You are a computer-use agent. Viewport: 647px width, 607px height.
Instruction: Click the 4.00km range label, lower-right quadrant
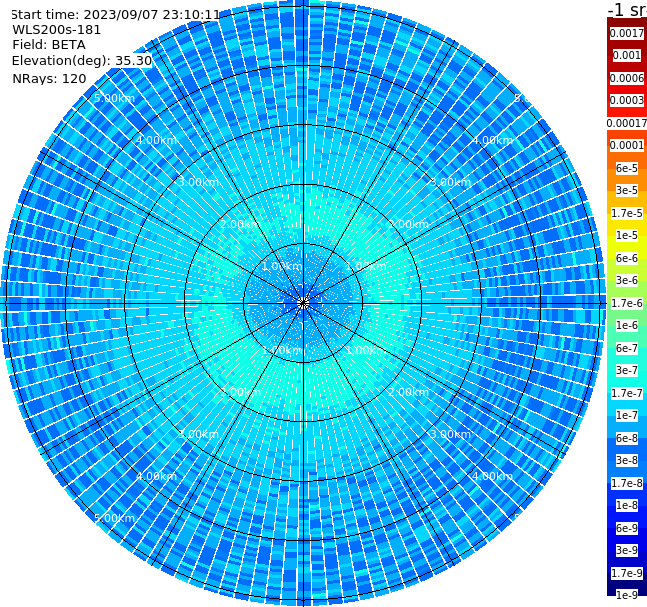(492, 476)
